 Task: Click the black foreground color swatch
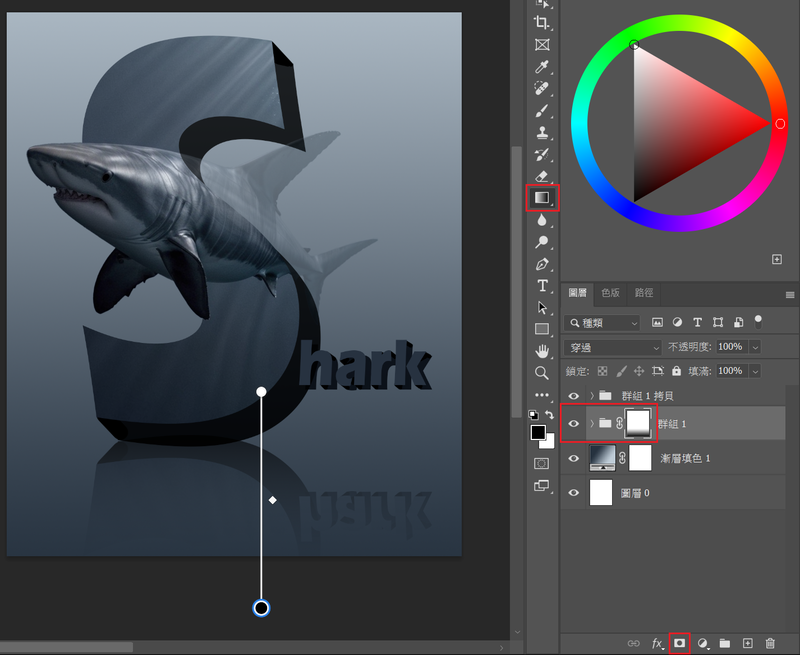tap(538, 432)
